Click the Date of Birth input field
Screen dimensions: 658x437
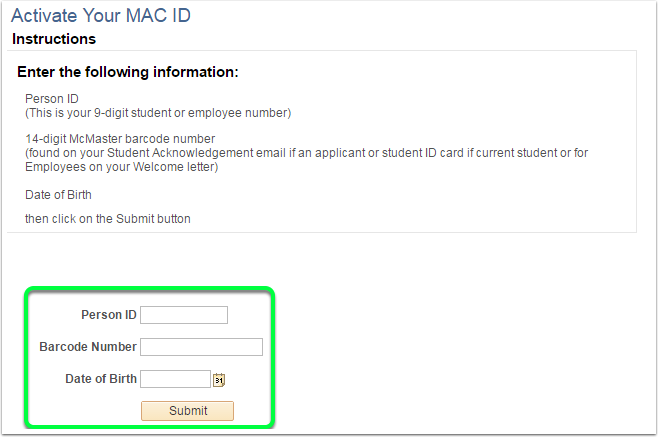(x=175, y=379)
